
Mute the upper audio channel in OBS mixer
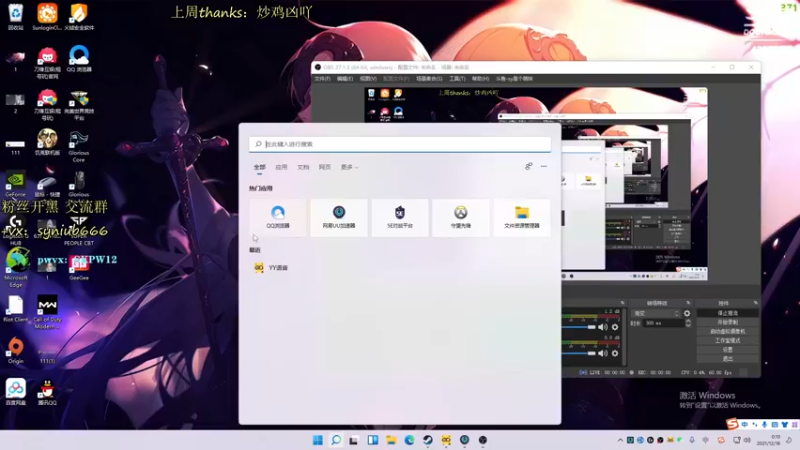pos(603,327)
